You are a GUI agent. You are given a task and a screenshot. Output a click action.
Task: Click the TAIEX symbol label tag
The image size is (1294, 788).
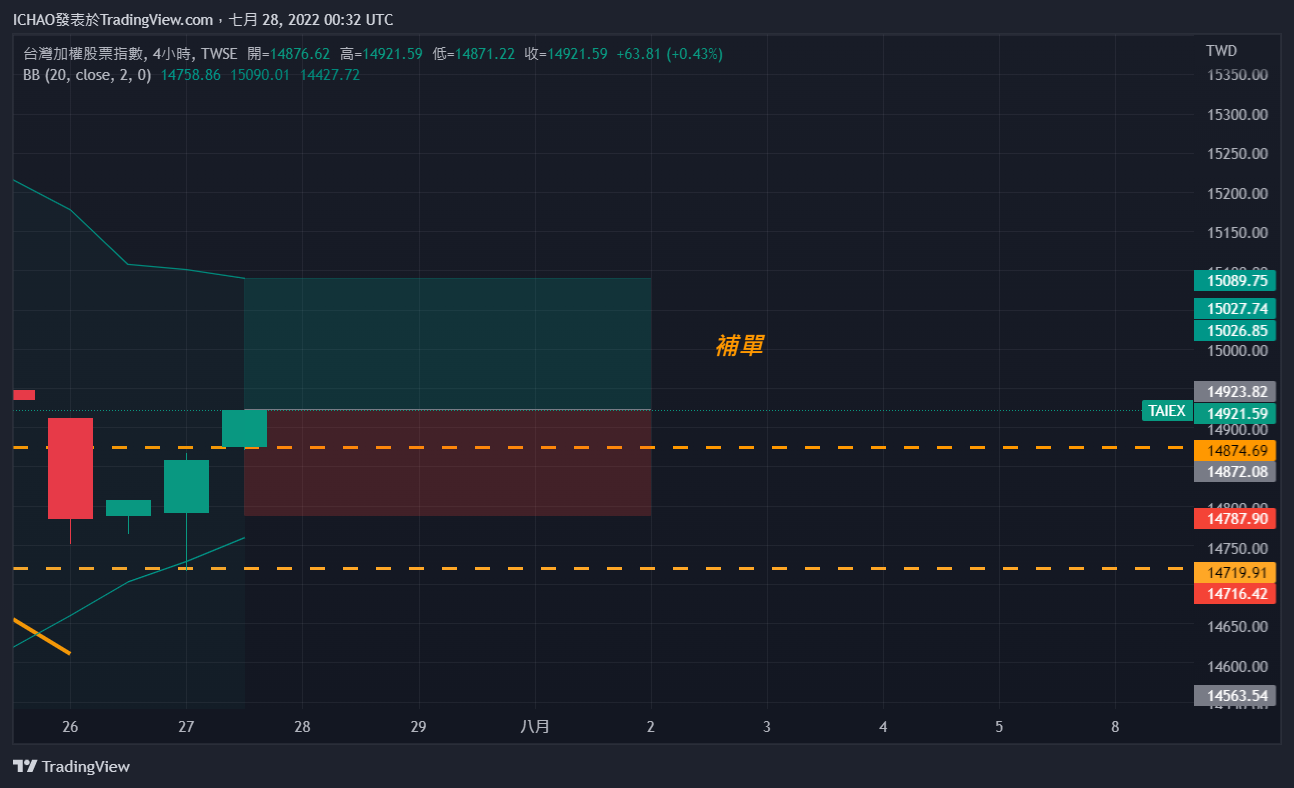pyautogui.click(x=1166, y=411)
